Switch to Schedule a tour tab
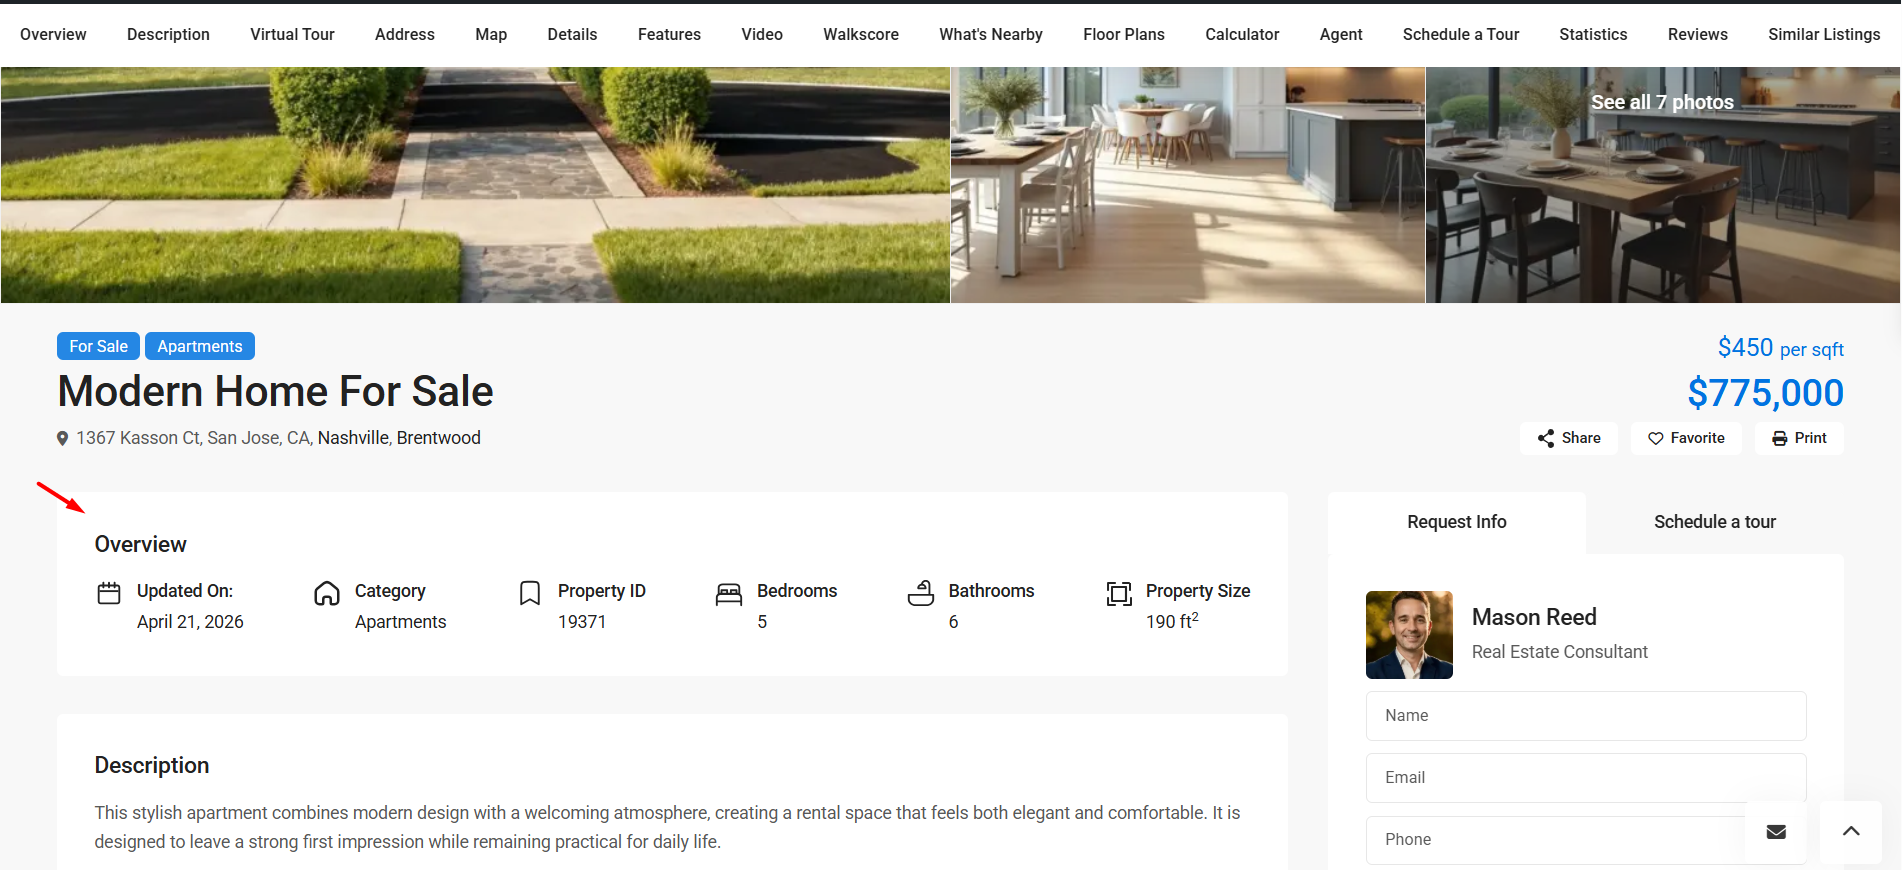1902x870 pixels. (1714, 522)
